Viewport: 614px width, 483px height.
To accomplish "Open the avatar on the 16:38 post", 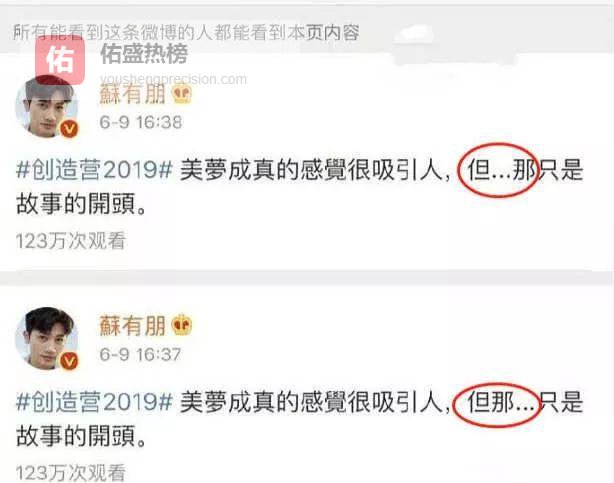I will (47, 107).
